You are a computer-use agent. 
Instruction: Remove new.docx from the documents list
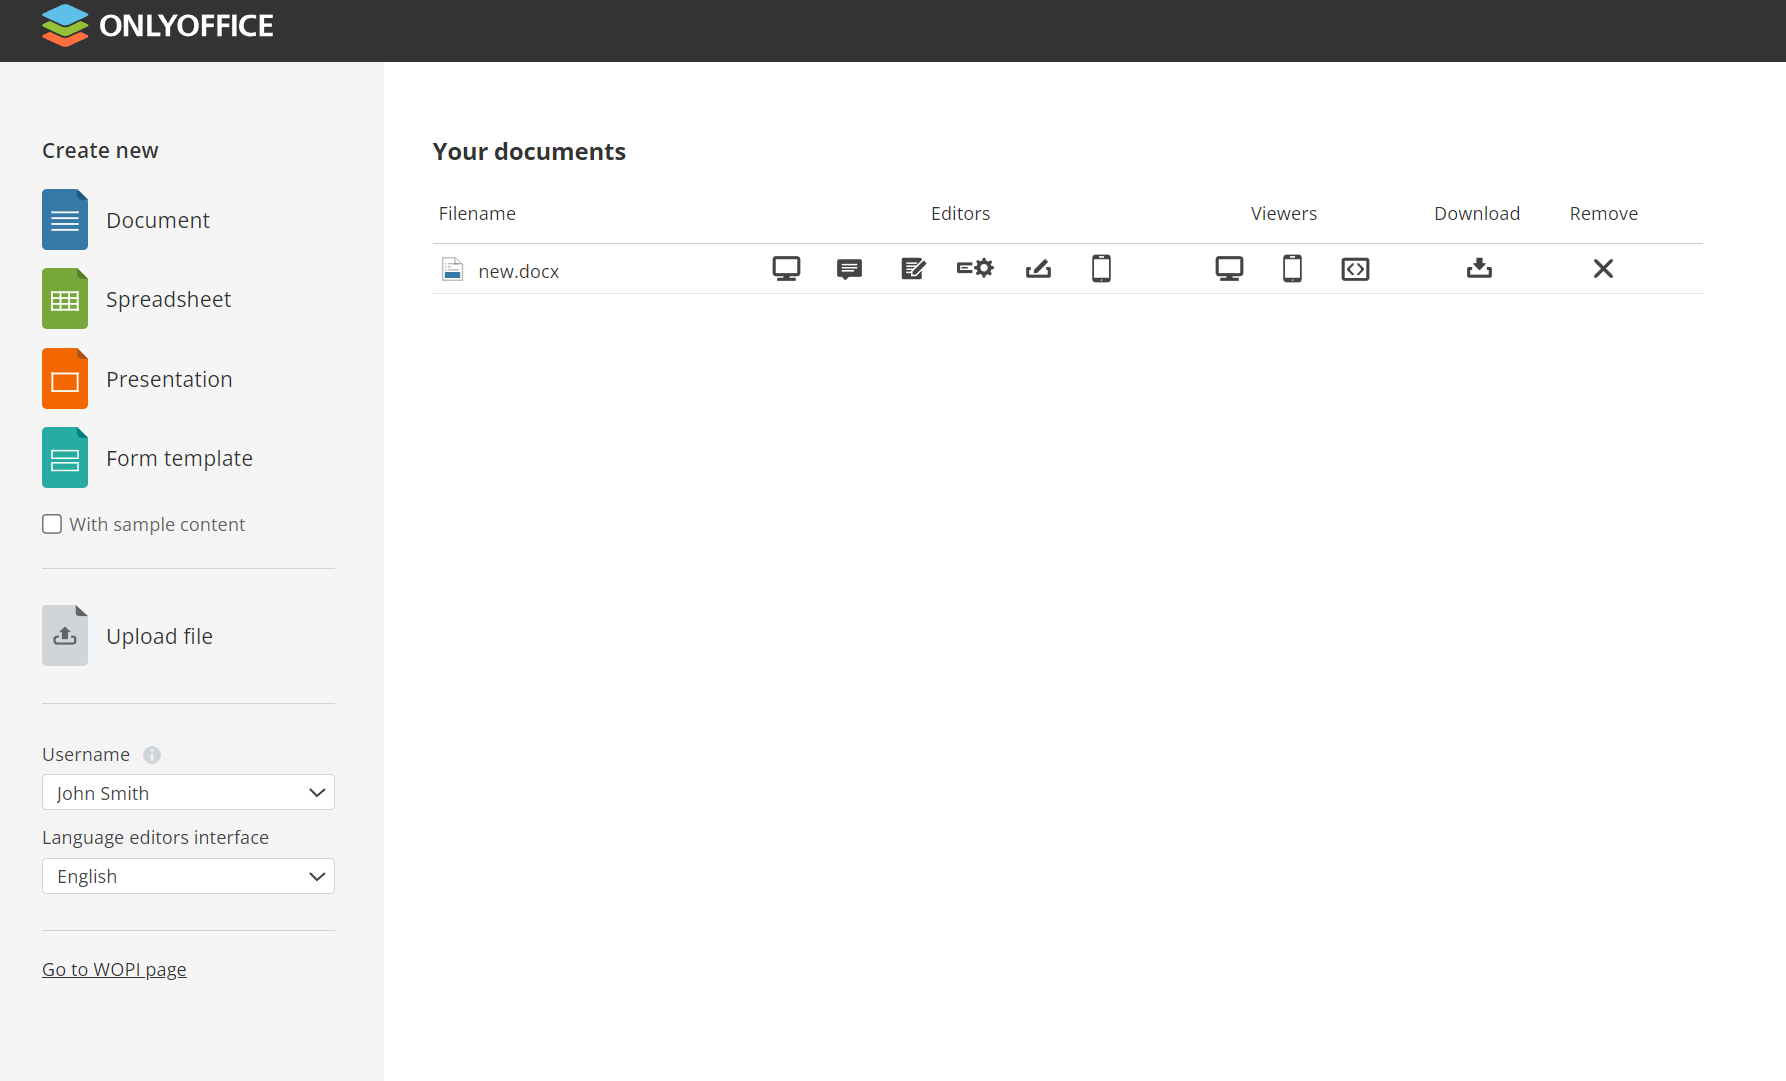[x=1603, y=268]
